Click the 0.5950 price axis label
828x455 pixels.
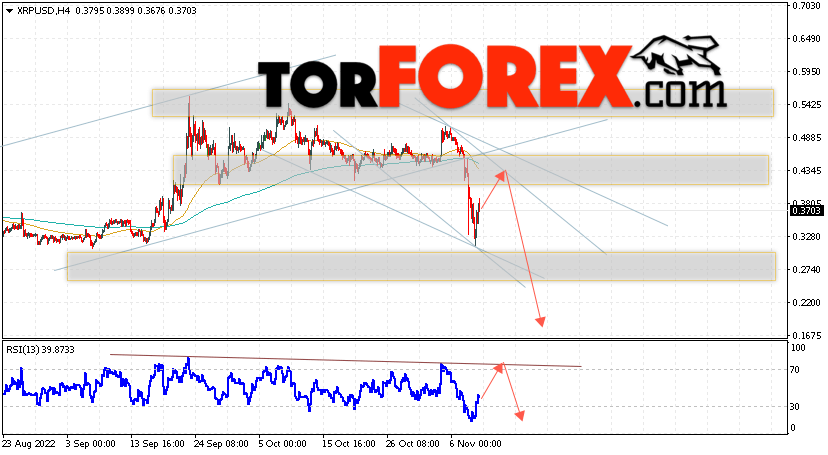806,71
